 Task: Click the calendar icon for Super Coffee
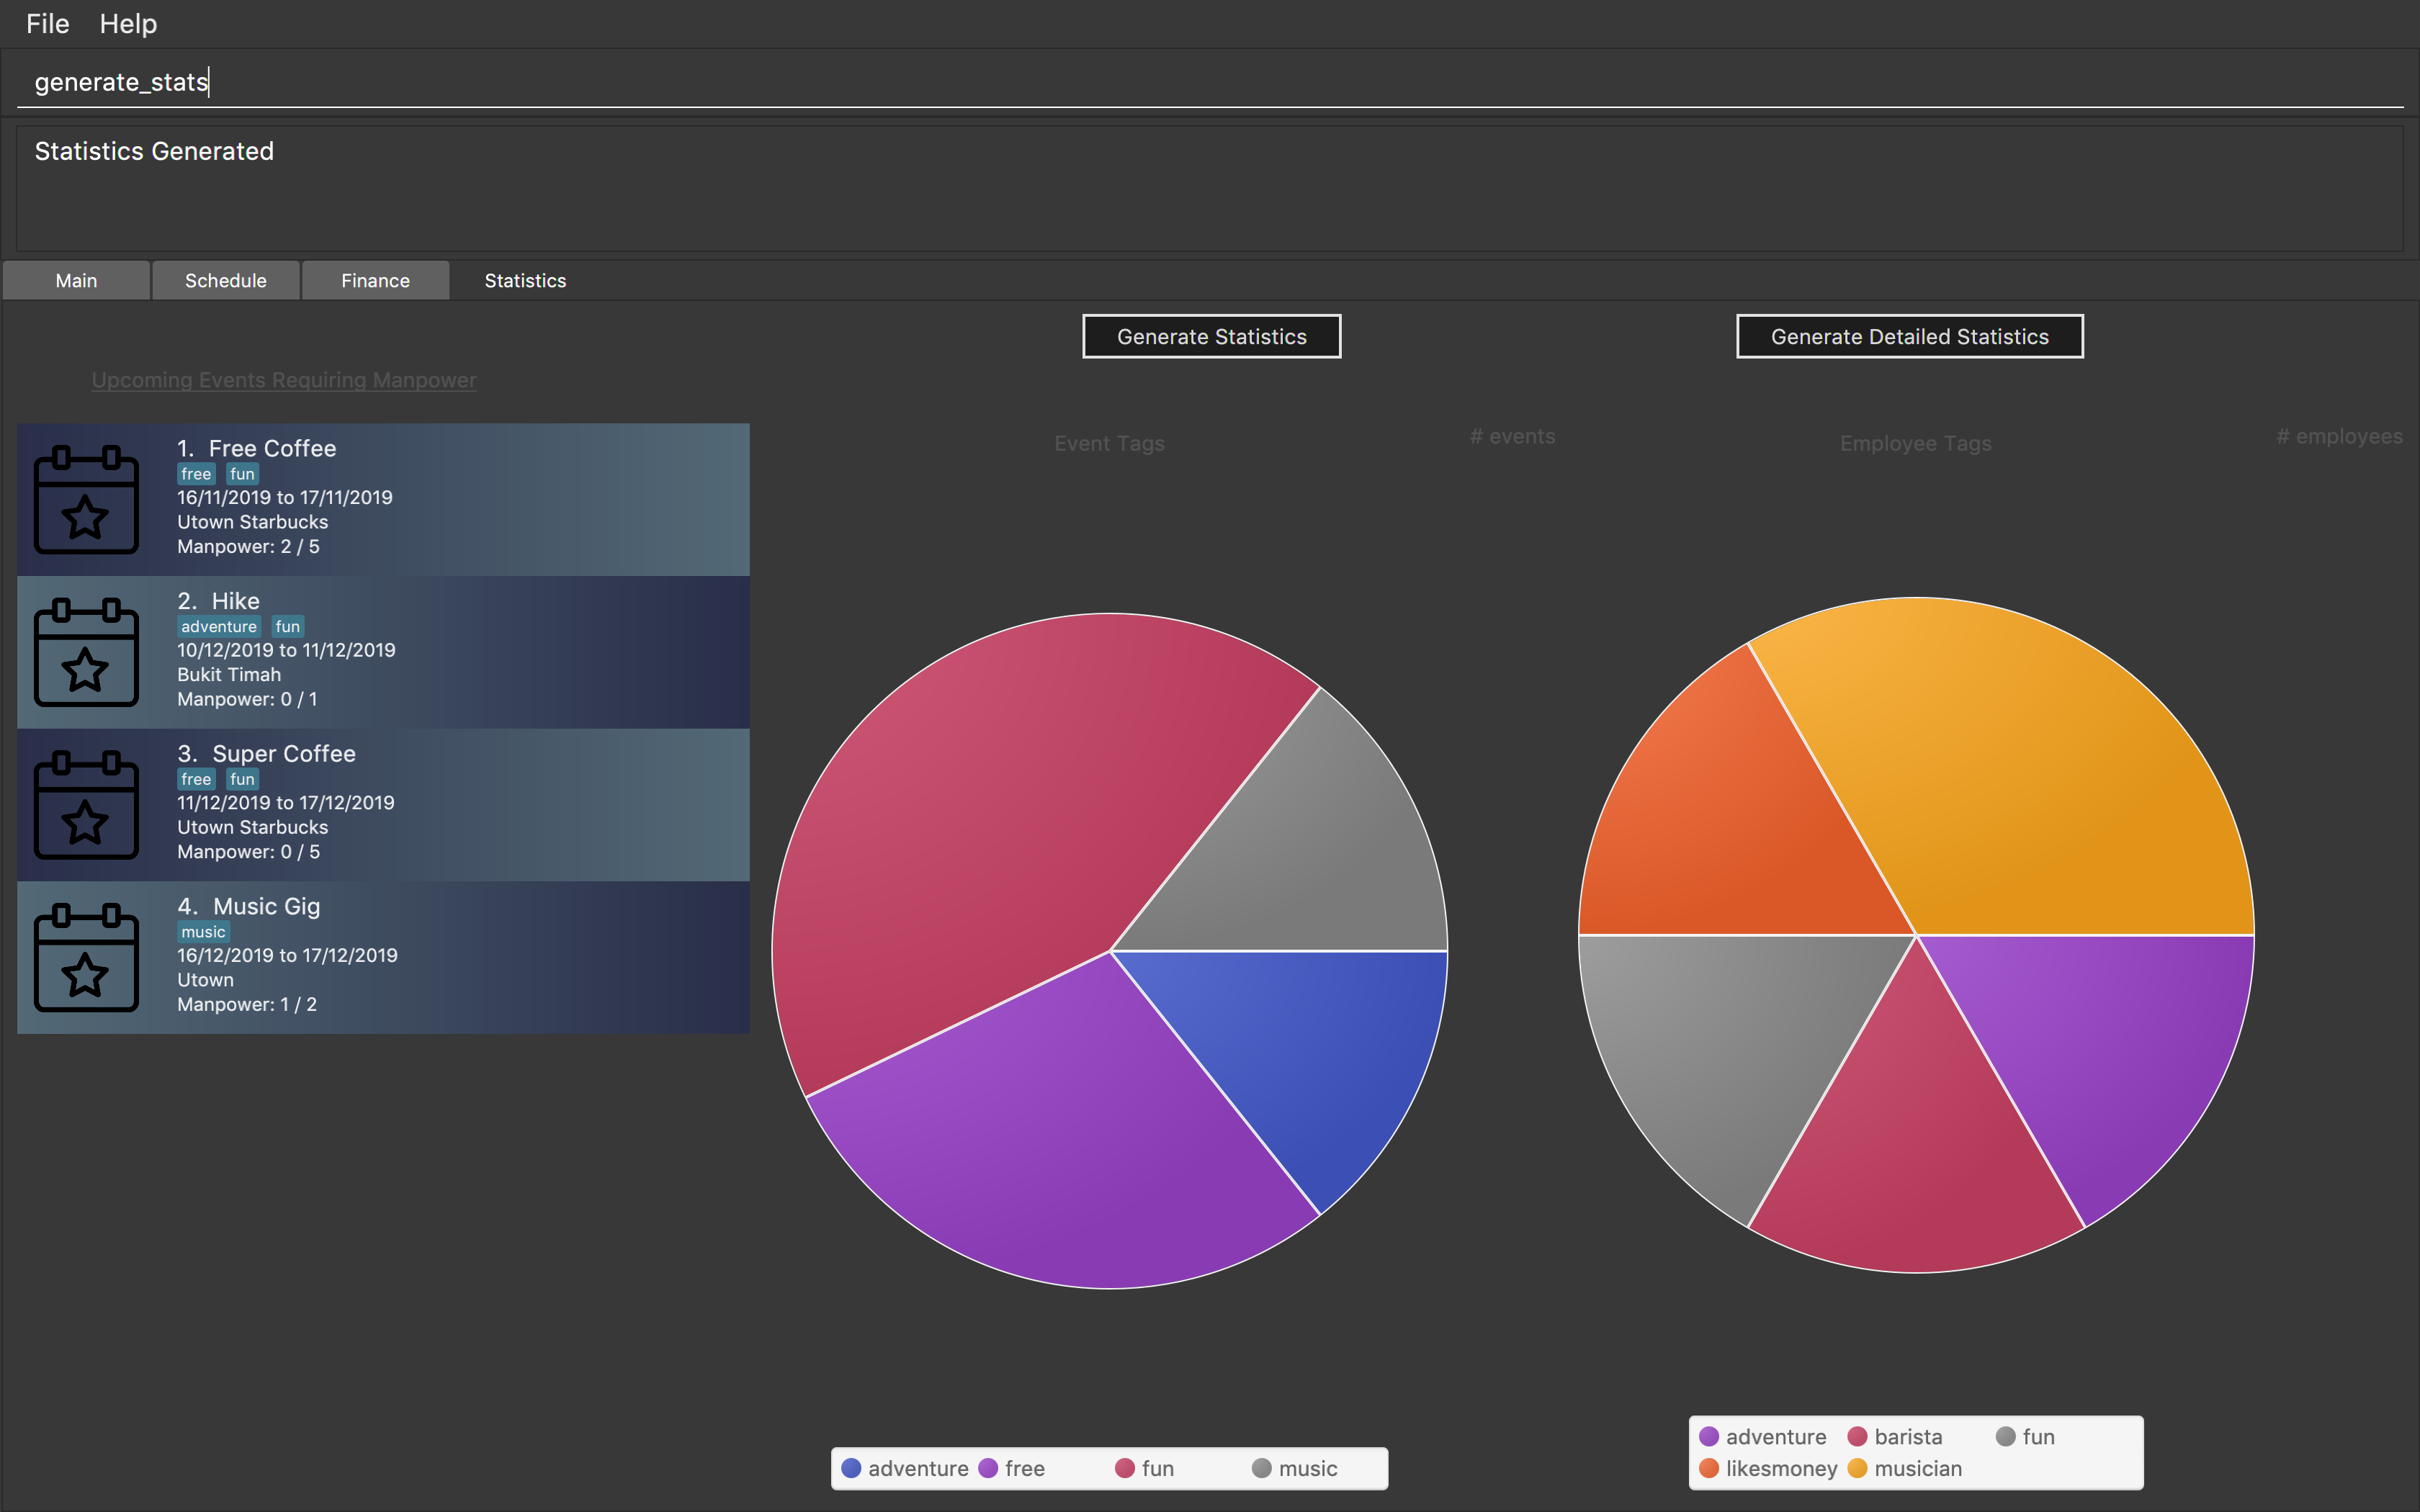(86, 804)
